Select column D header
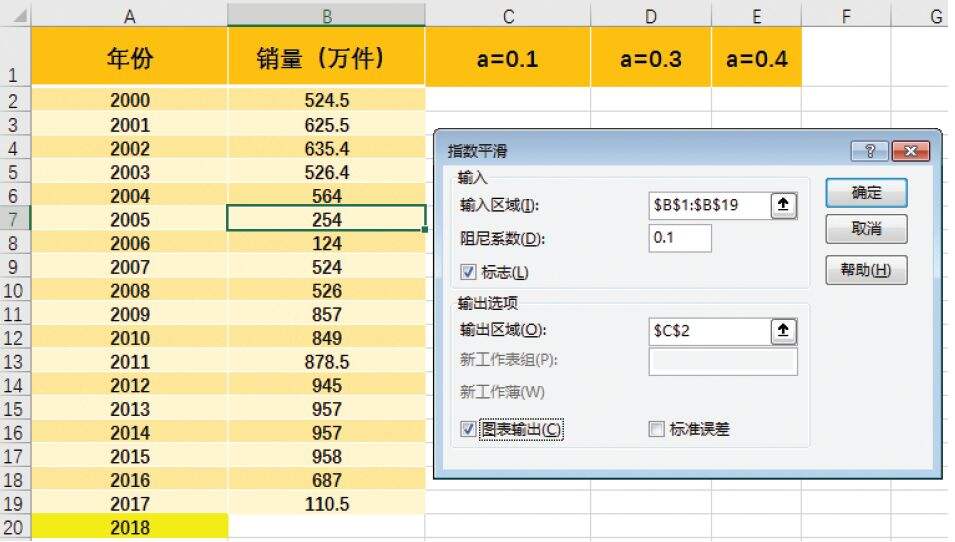This screenshot has height=542, width=955. tap(650, 16)
